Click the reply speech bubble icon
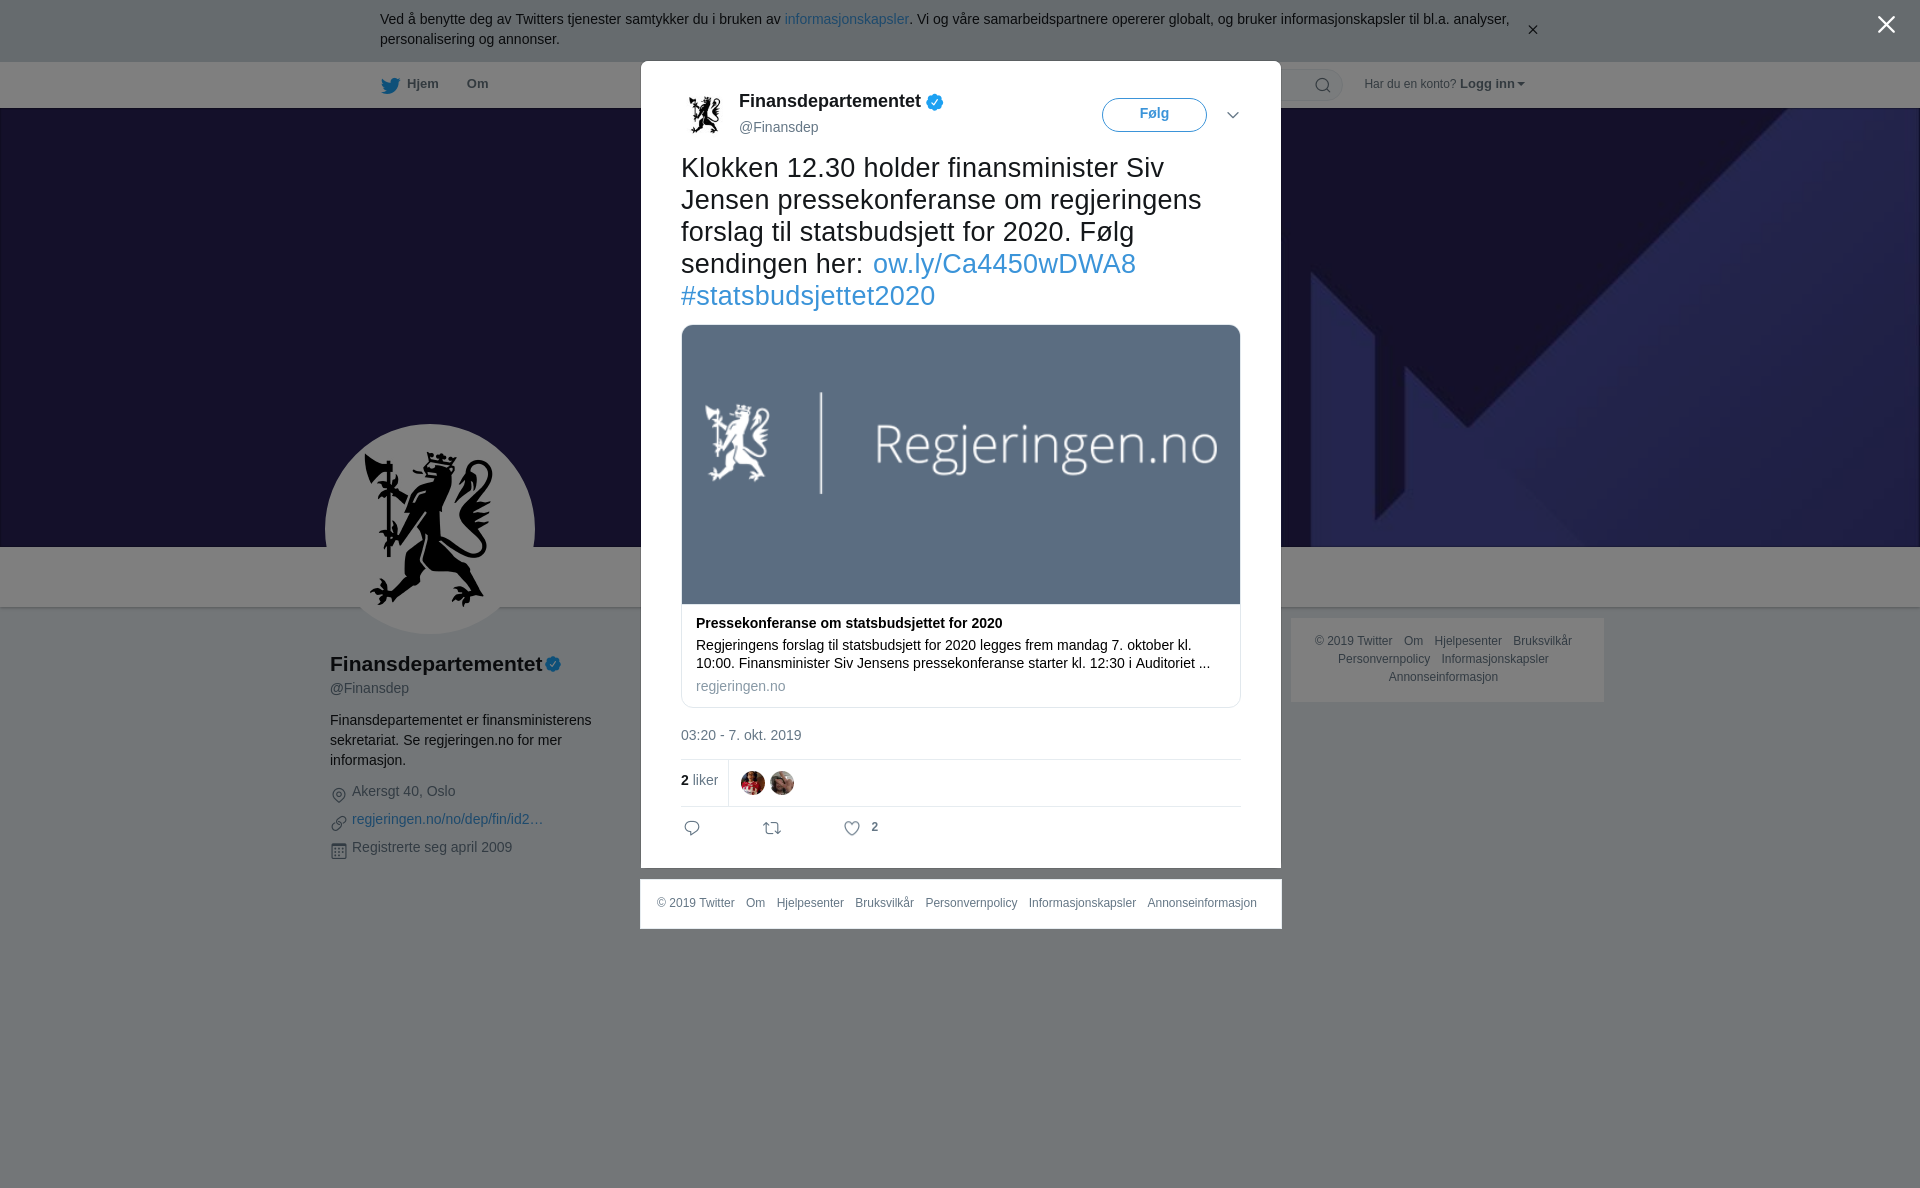 [692, 828]
